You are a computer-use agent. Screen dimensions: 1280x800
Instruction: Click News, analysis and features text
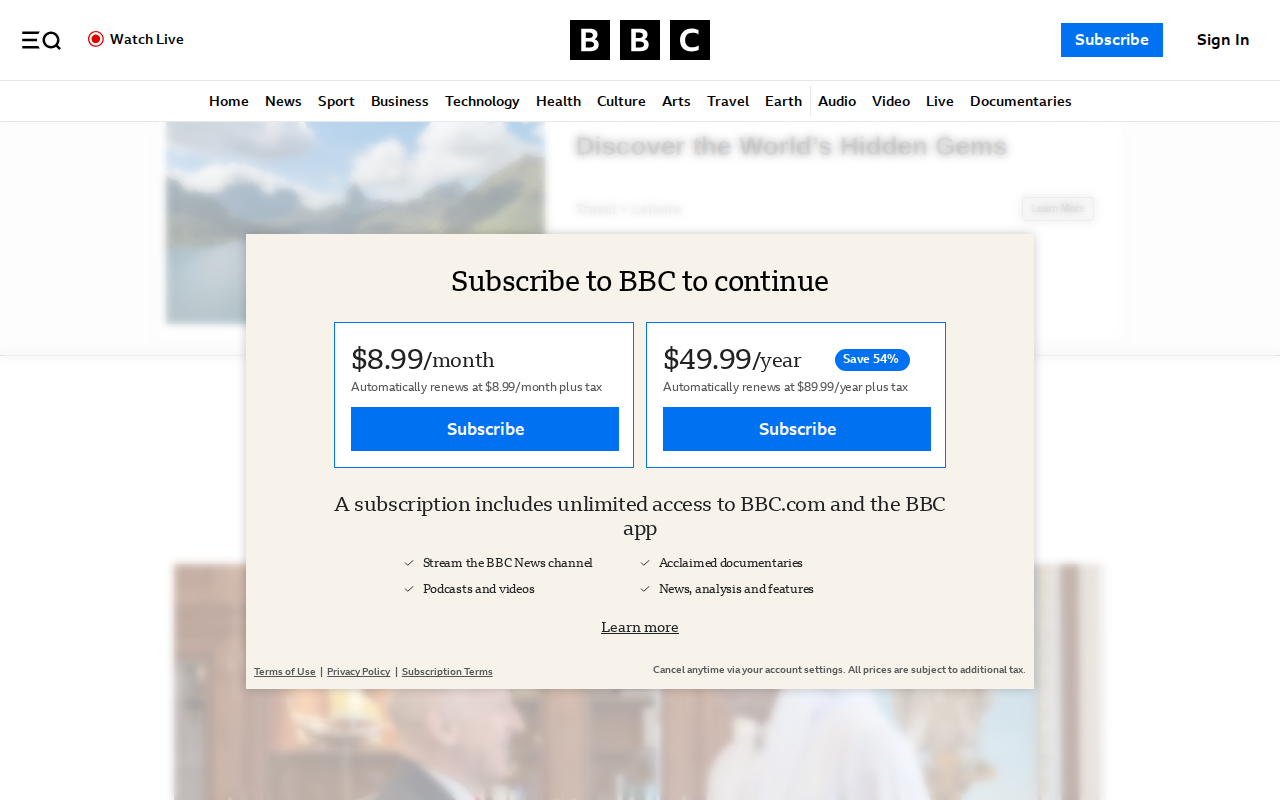tap(736, 589)
